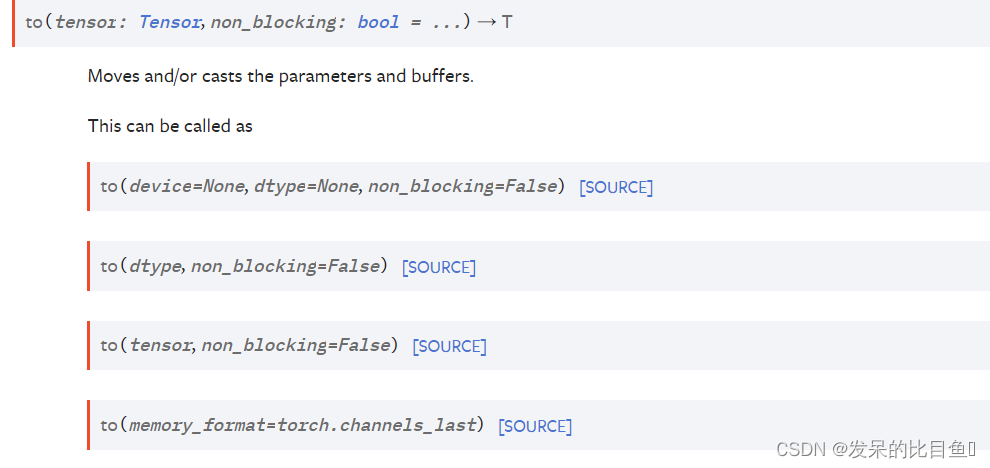Viewport: 990px width, 468px height.
Task: Click the device=None parameter text
Action: click(187, 186)
